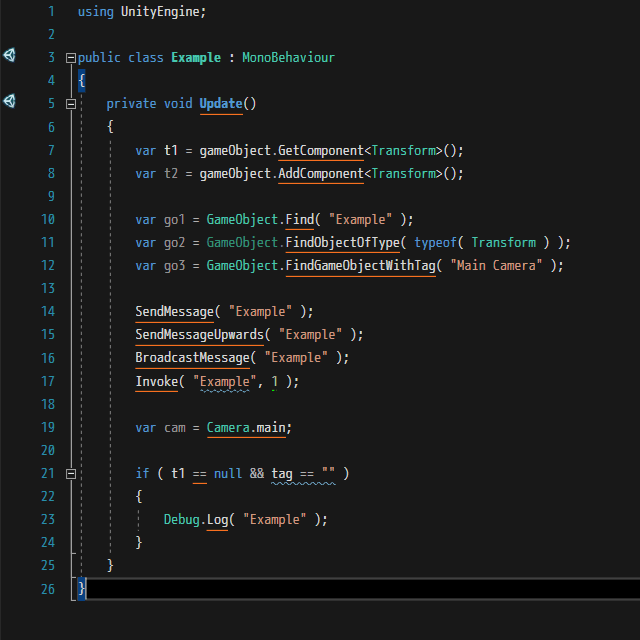Click Camera.main on line 19
The image size is (640, 640).
[246, 428]
